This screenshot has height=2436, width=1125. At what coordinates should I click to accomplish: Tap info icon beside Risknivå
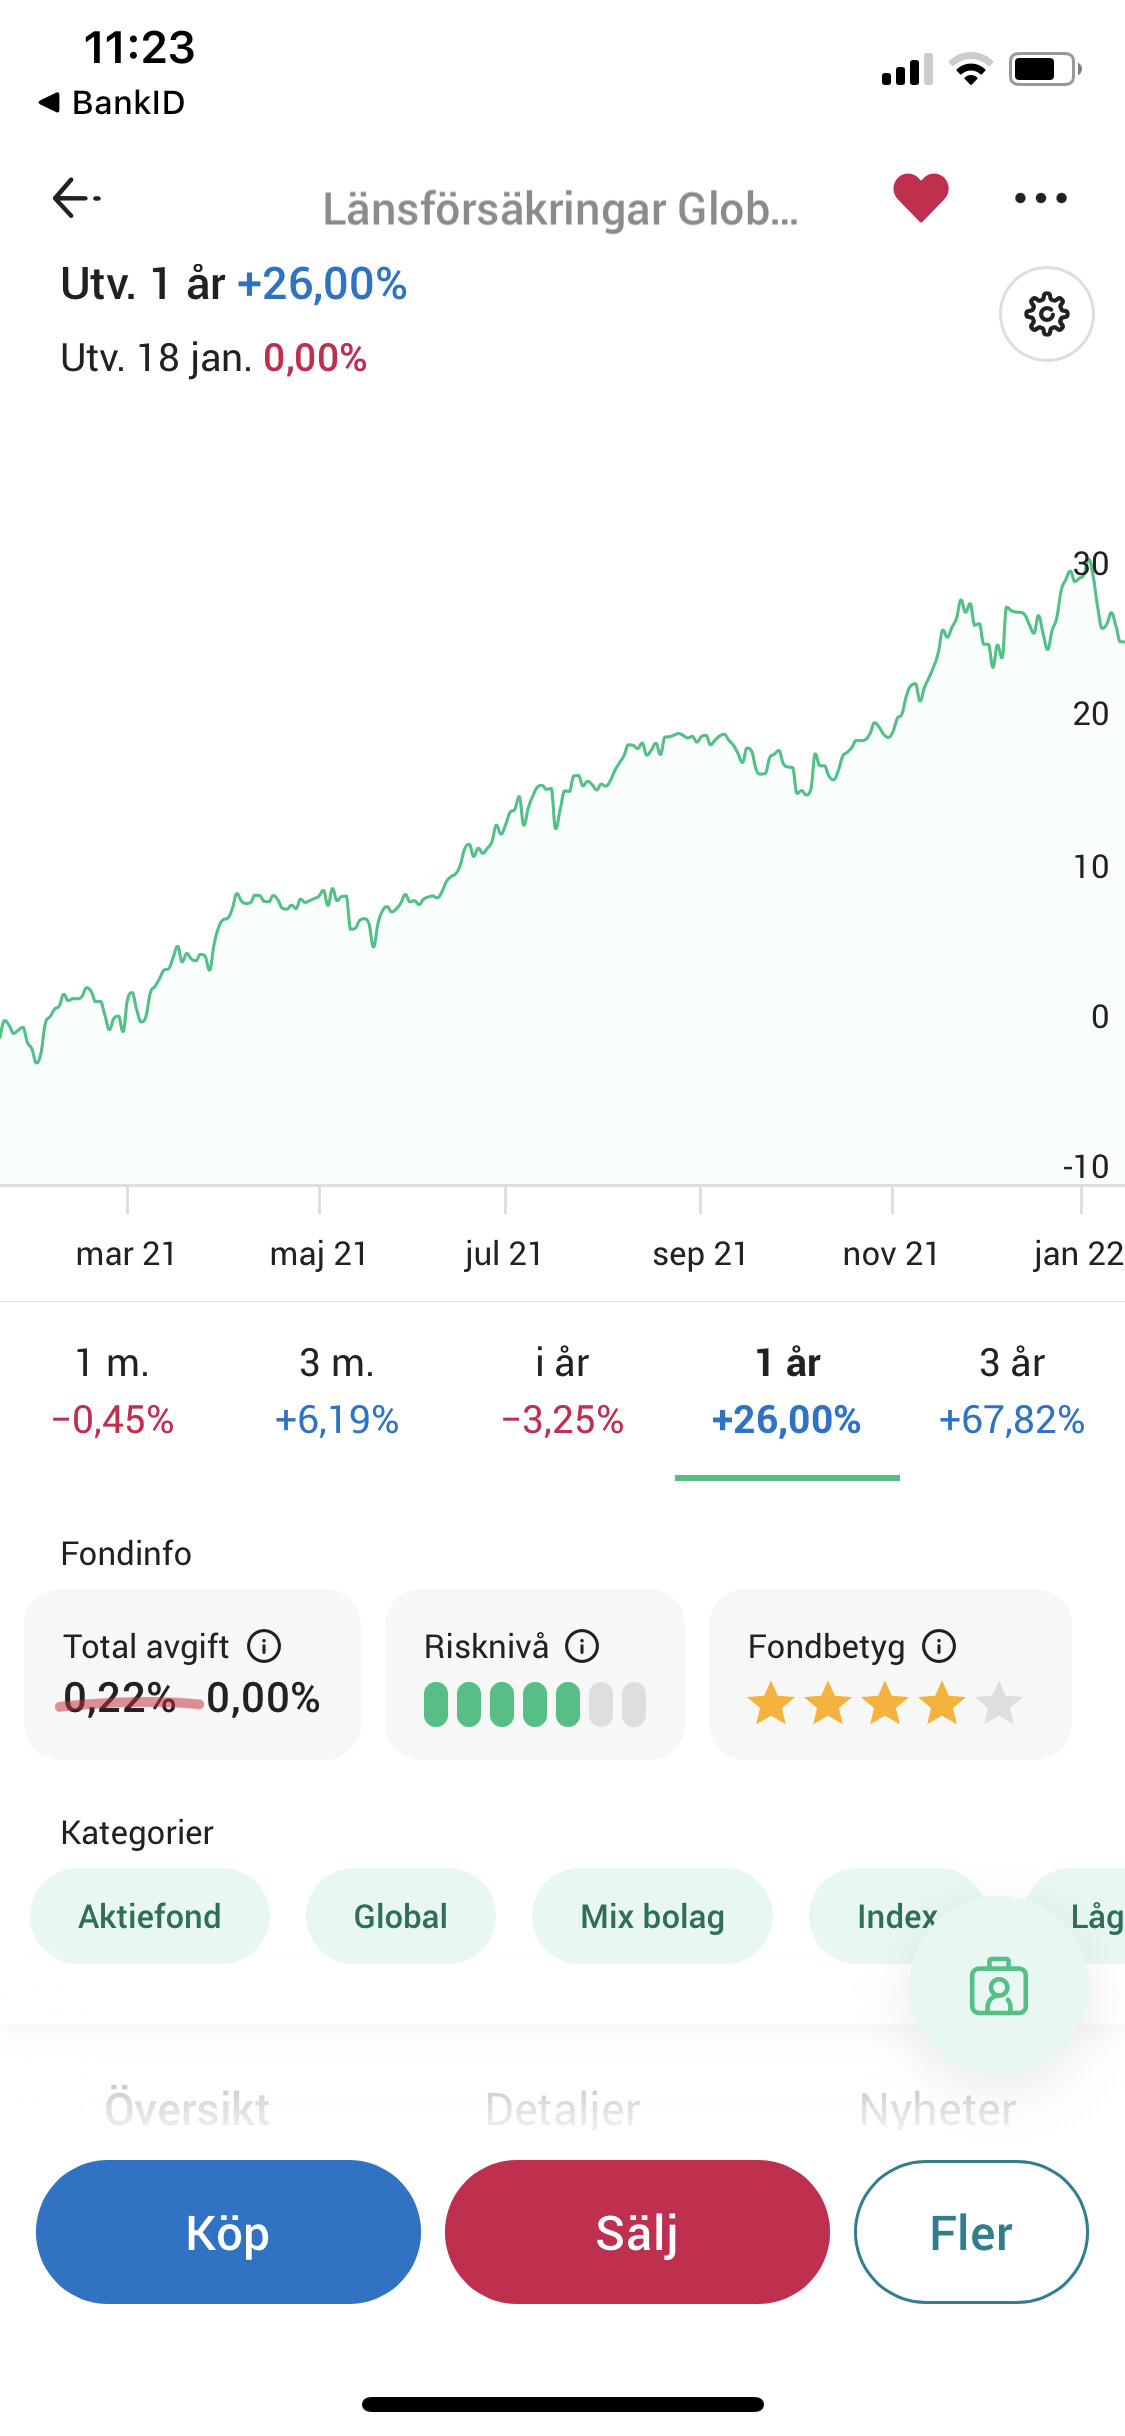click(x=582, y=1646)
